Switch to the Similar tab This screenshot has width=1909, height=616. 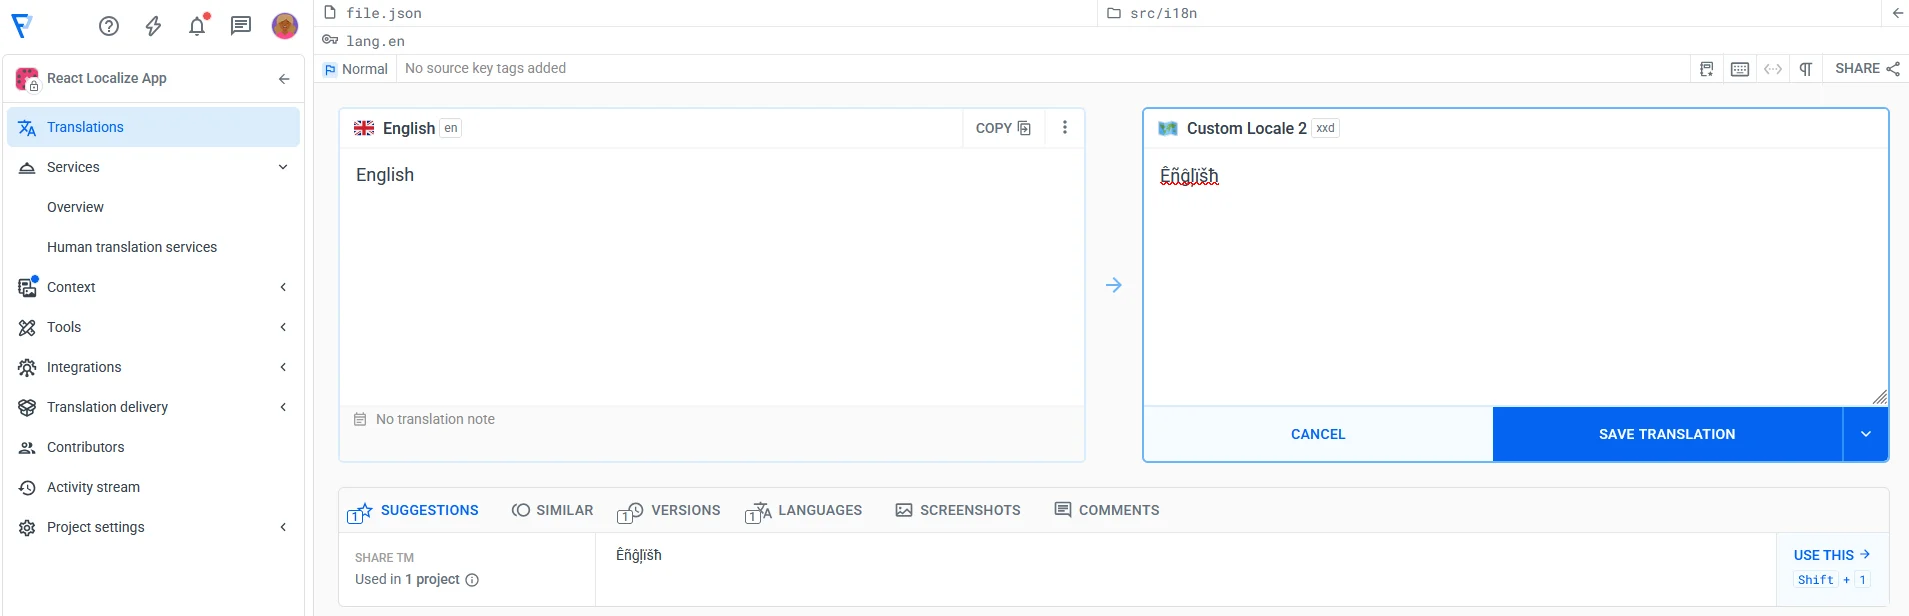(x=552, y=510)
